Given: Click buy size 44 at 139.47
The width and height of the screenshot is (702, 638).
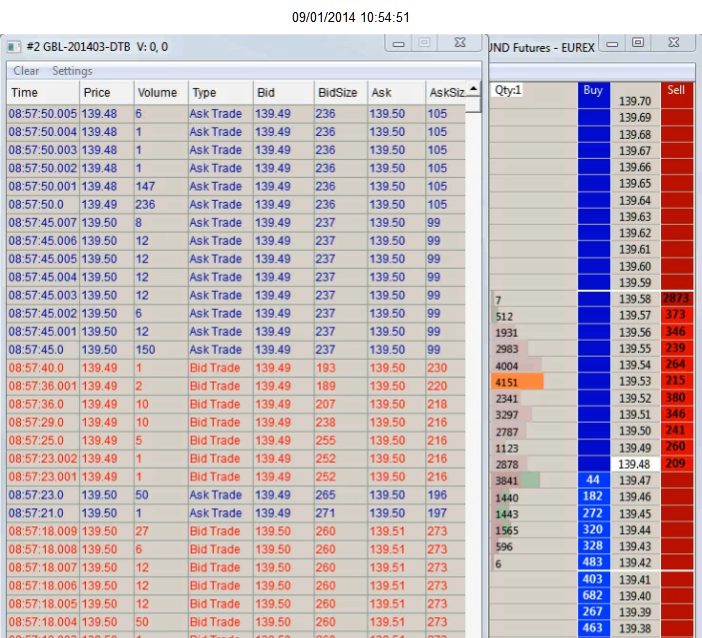Looking at the screenshot, I should [x=593, y=480].
